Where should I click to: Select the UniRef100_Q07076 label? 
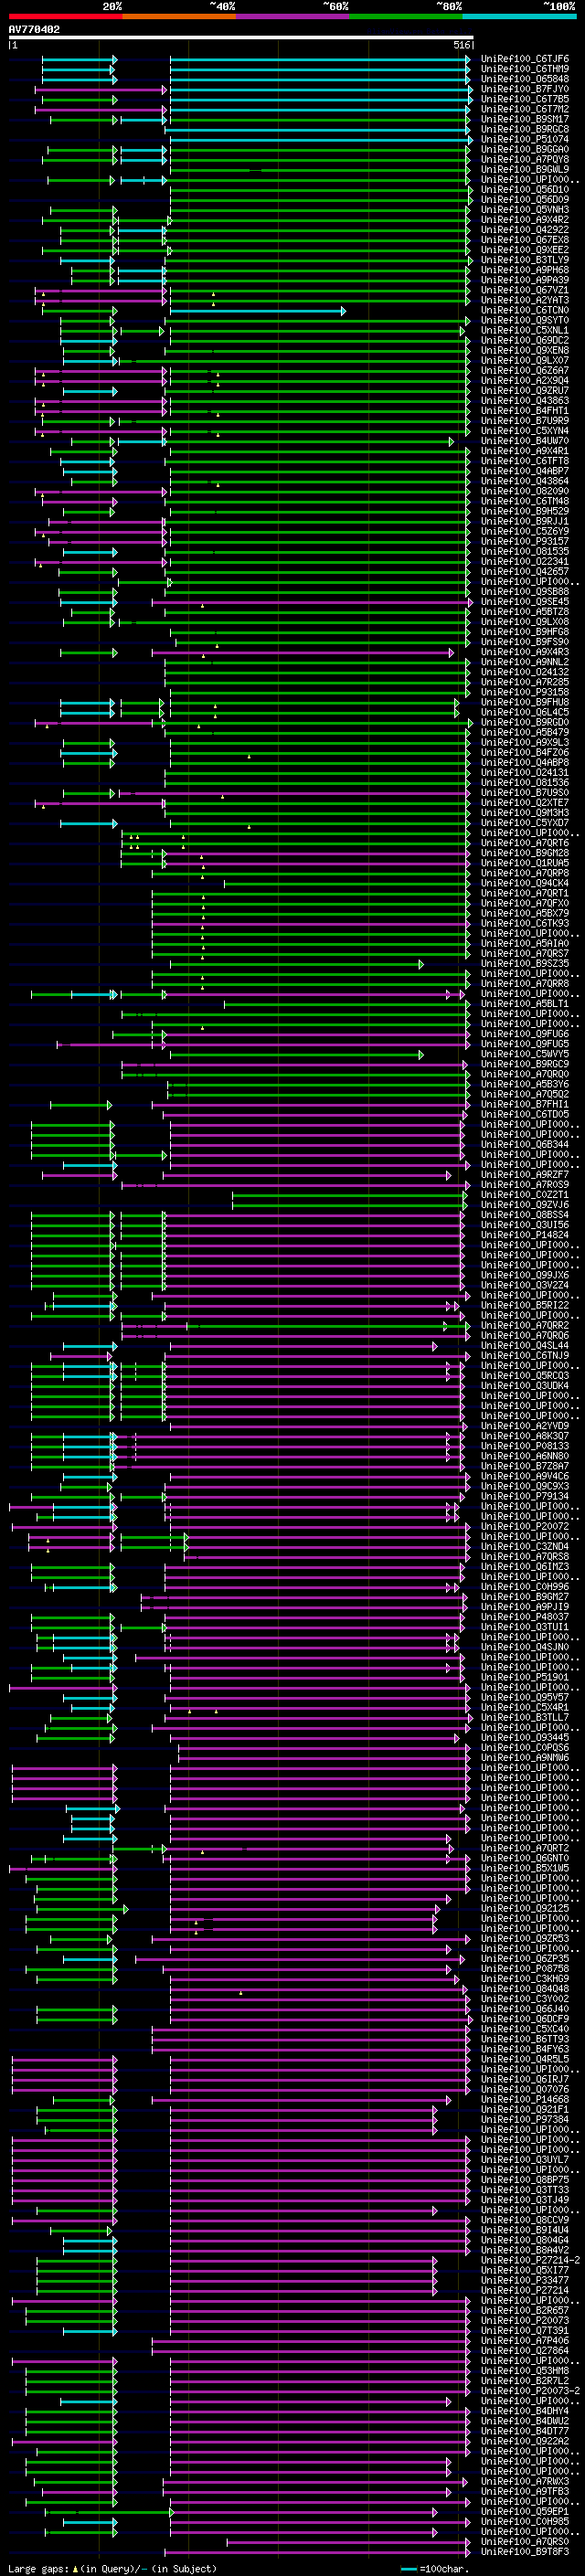click(525, 2089)
